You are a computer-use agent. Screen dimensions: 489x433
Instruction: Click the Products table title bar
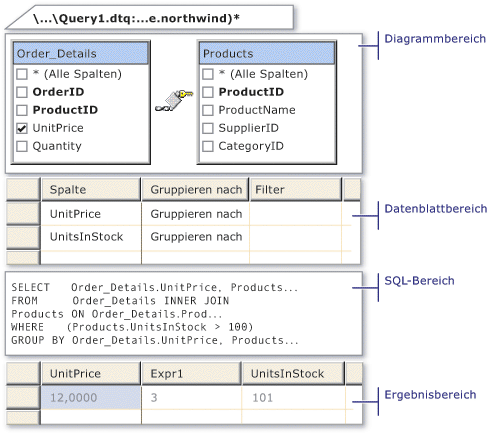tap(267, 53)
